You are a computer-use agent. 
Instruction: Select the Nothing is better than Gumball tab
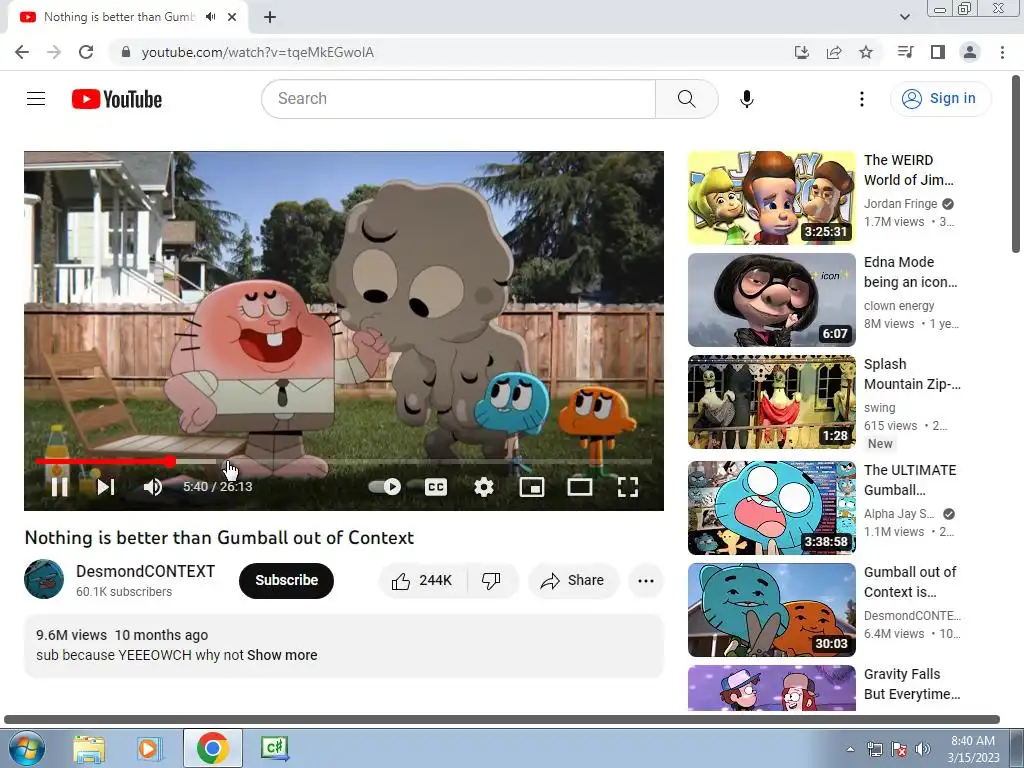tap(119, 17)
